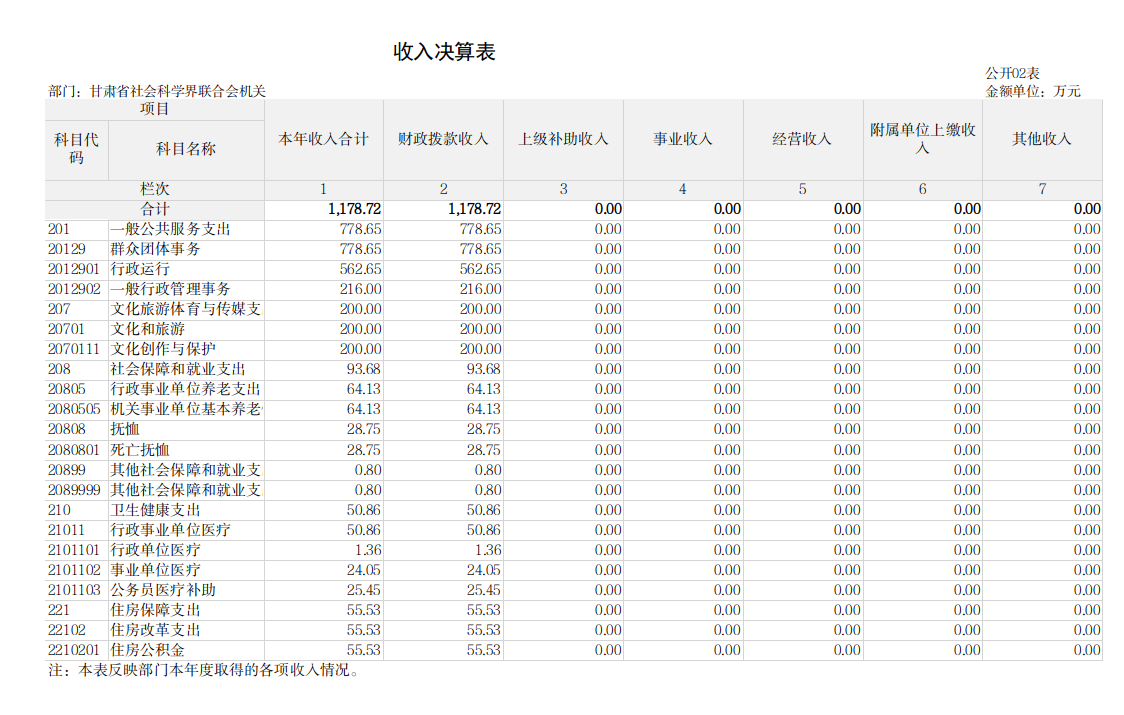Click the 财政拨款收入 column header

(443, 139)
